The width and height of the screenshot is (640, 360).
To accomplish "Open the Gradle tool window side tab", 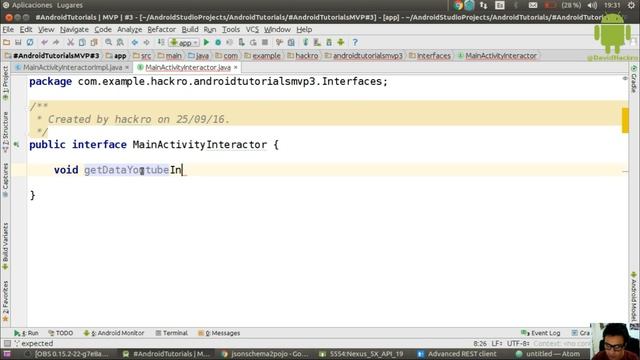I will point(634,79).
